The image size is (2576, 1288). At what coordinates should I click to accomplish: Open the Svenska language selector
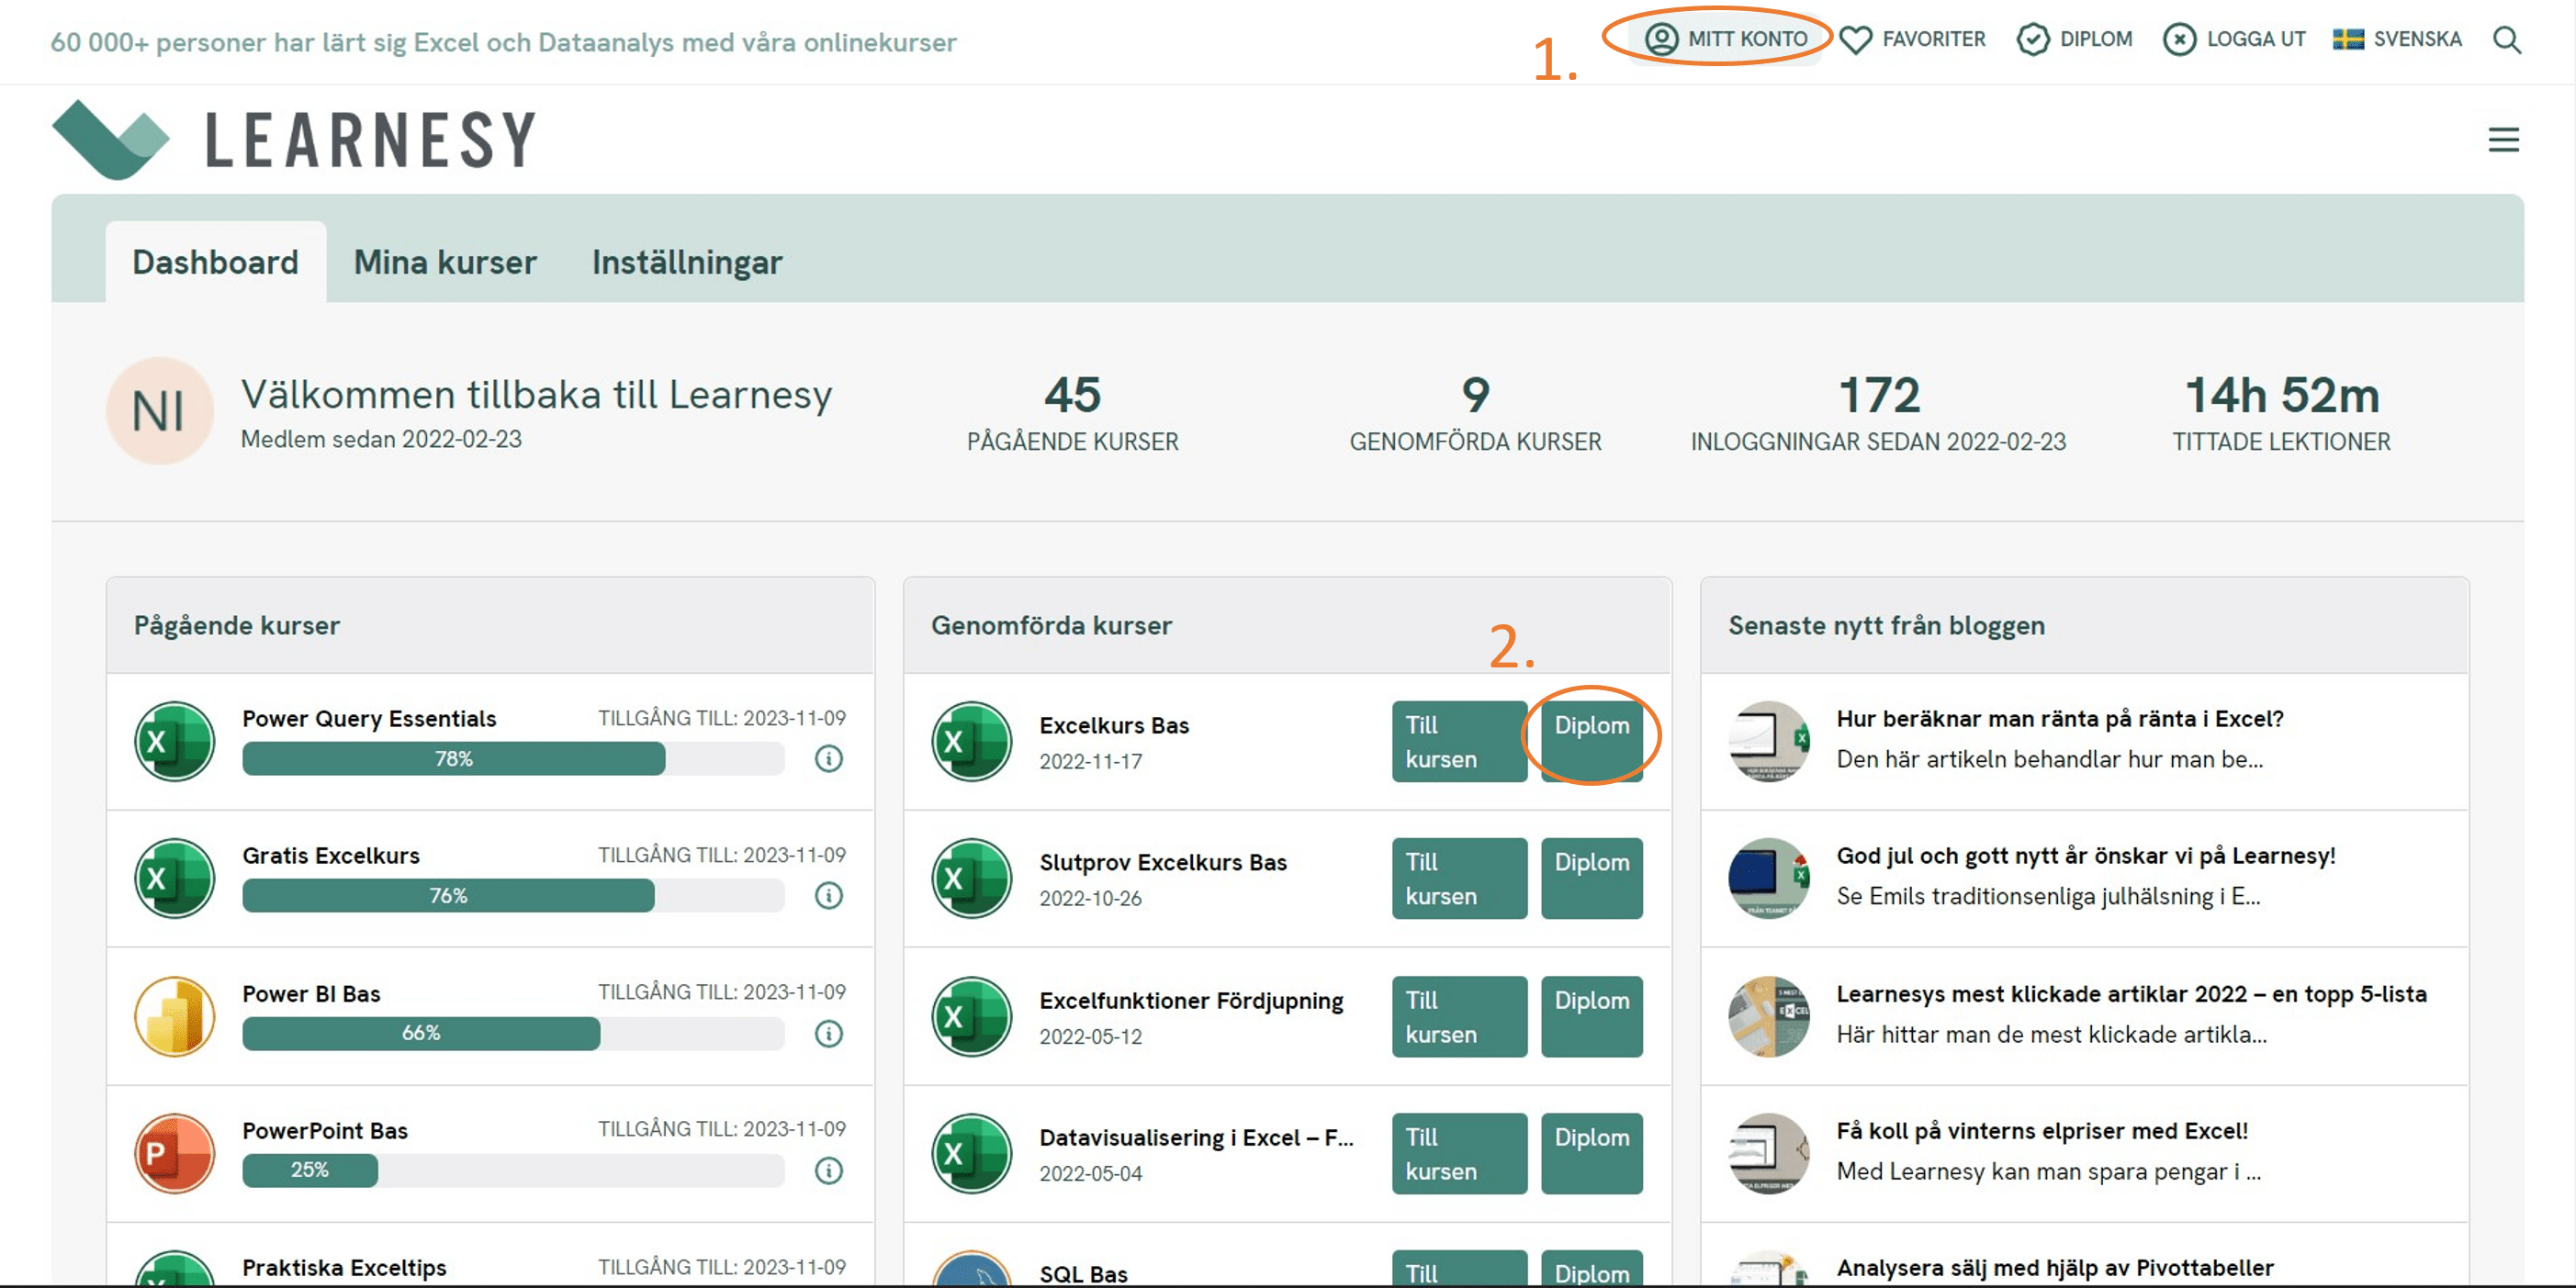tap(2397, 40)
